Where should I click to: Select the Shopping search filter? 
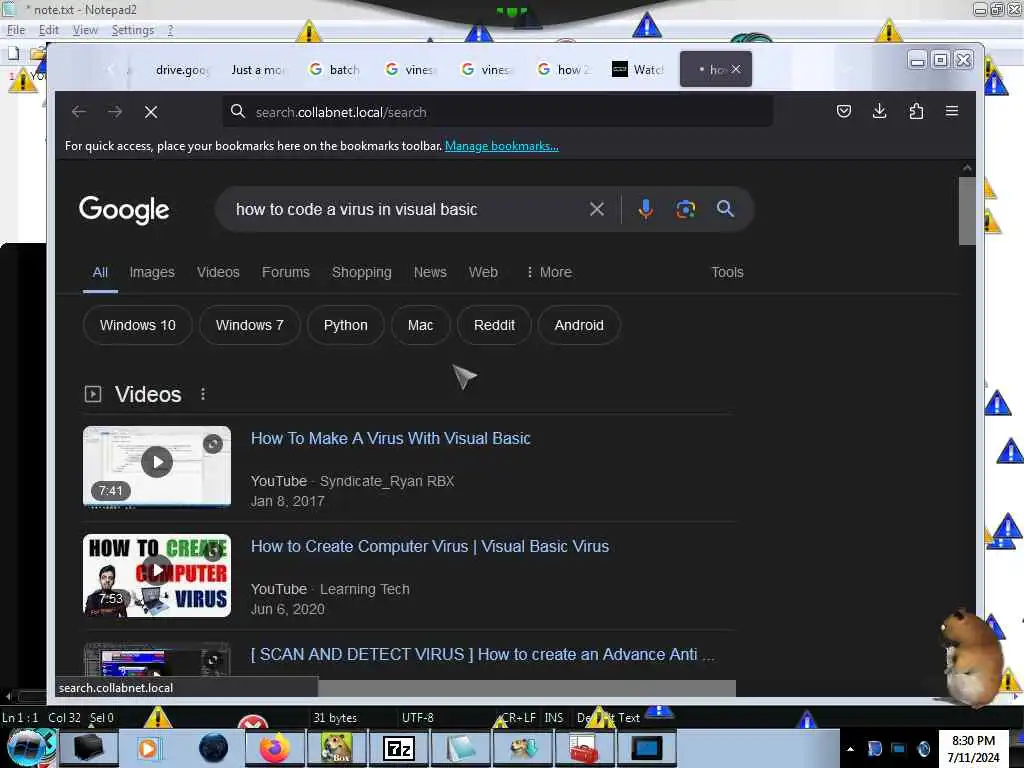click(x=361, y=272)
